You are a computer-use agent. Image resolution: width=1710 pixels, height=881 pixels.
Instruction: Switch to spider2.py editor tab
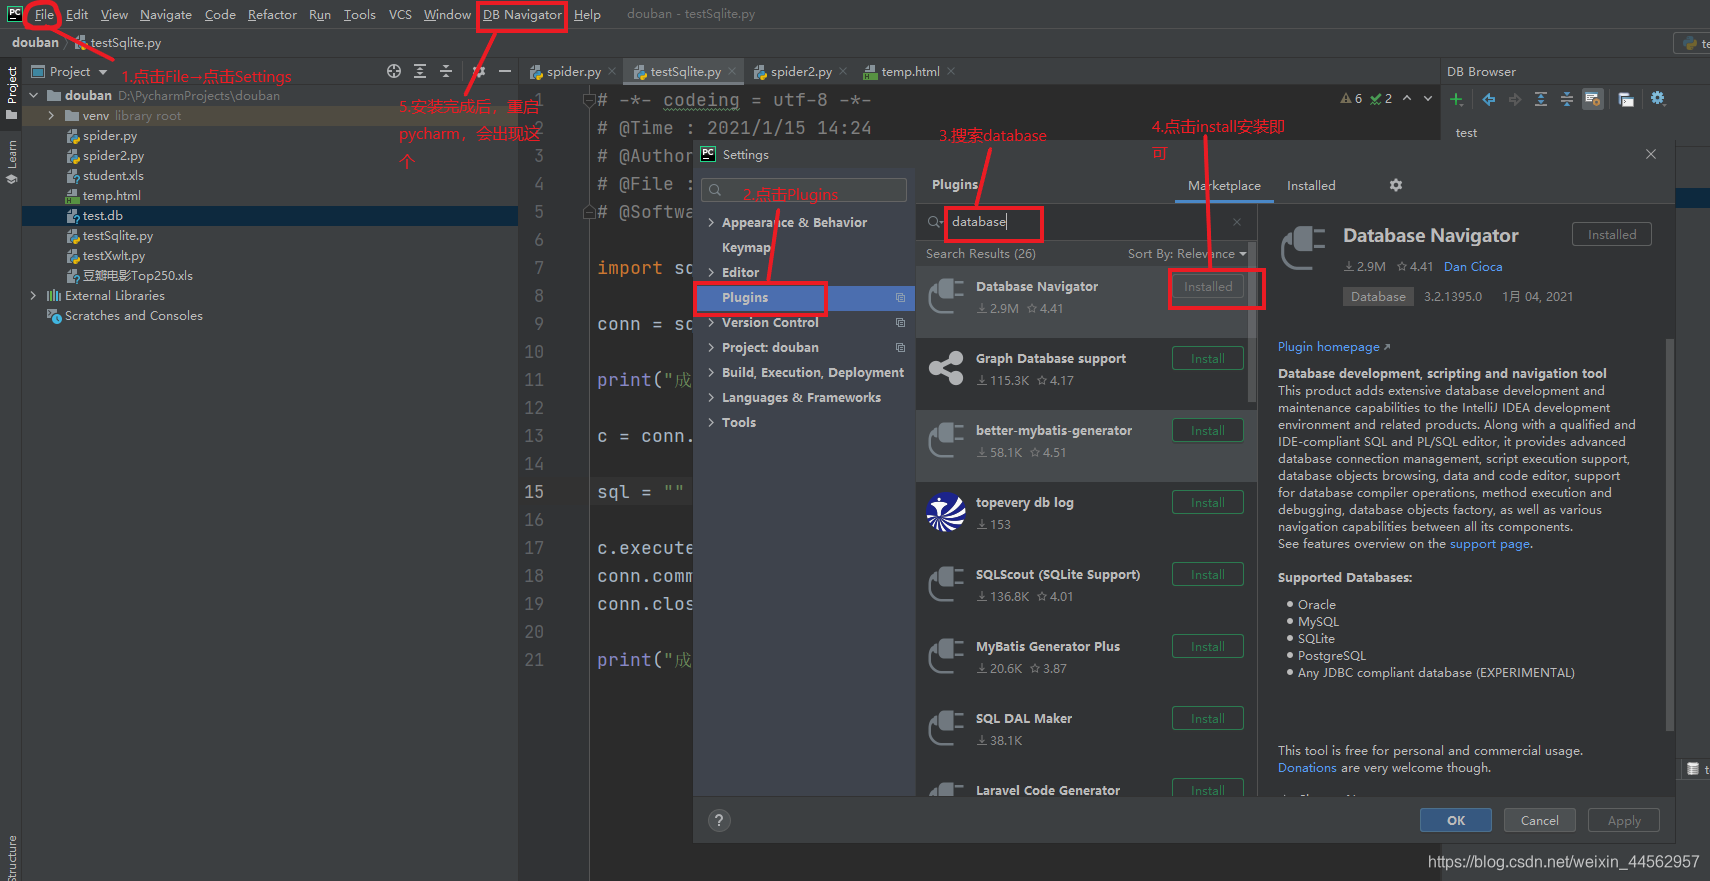click(x=801, y=71)
